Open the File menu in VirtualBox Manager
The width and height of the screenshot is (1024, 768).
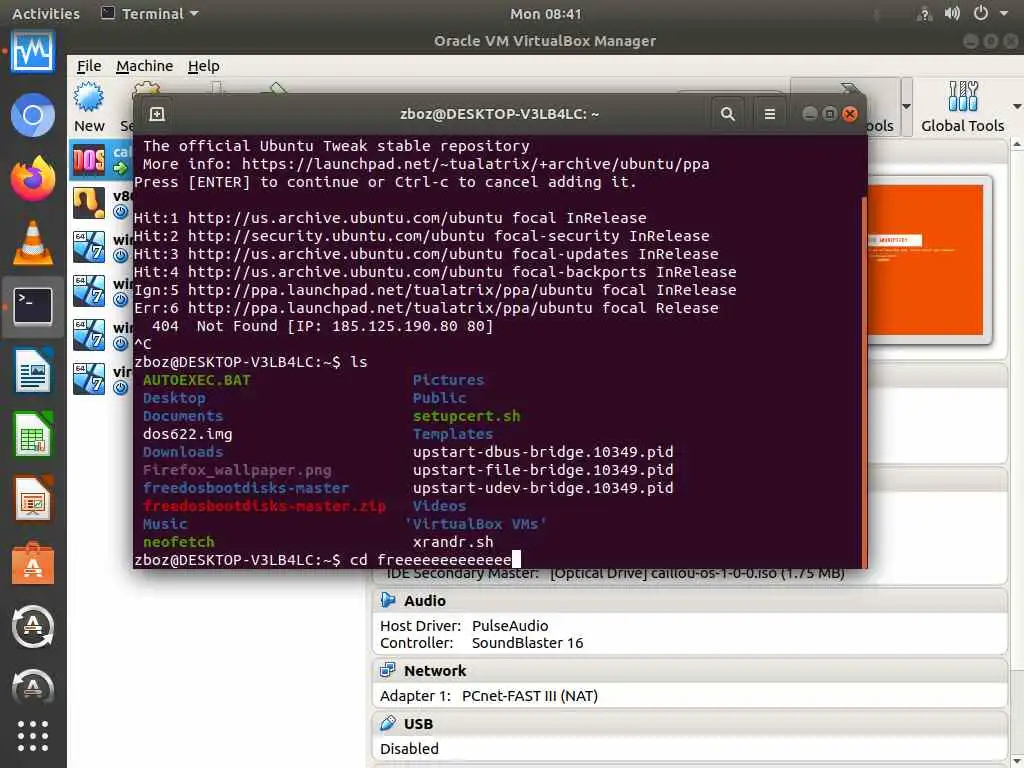tap(89, 66)
